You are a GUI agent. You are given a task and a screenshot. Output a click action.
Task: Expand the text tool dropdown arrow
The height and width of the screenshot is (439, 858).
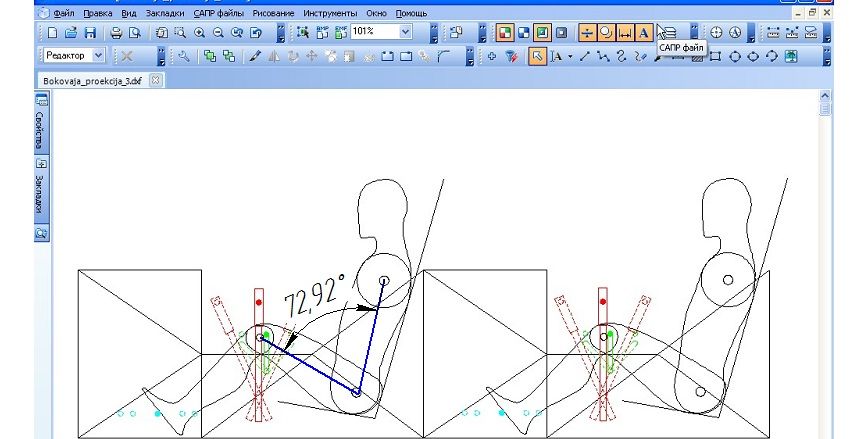570,57
